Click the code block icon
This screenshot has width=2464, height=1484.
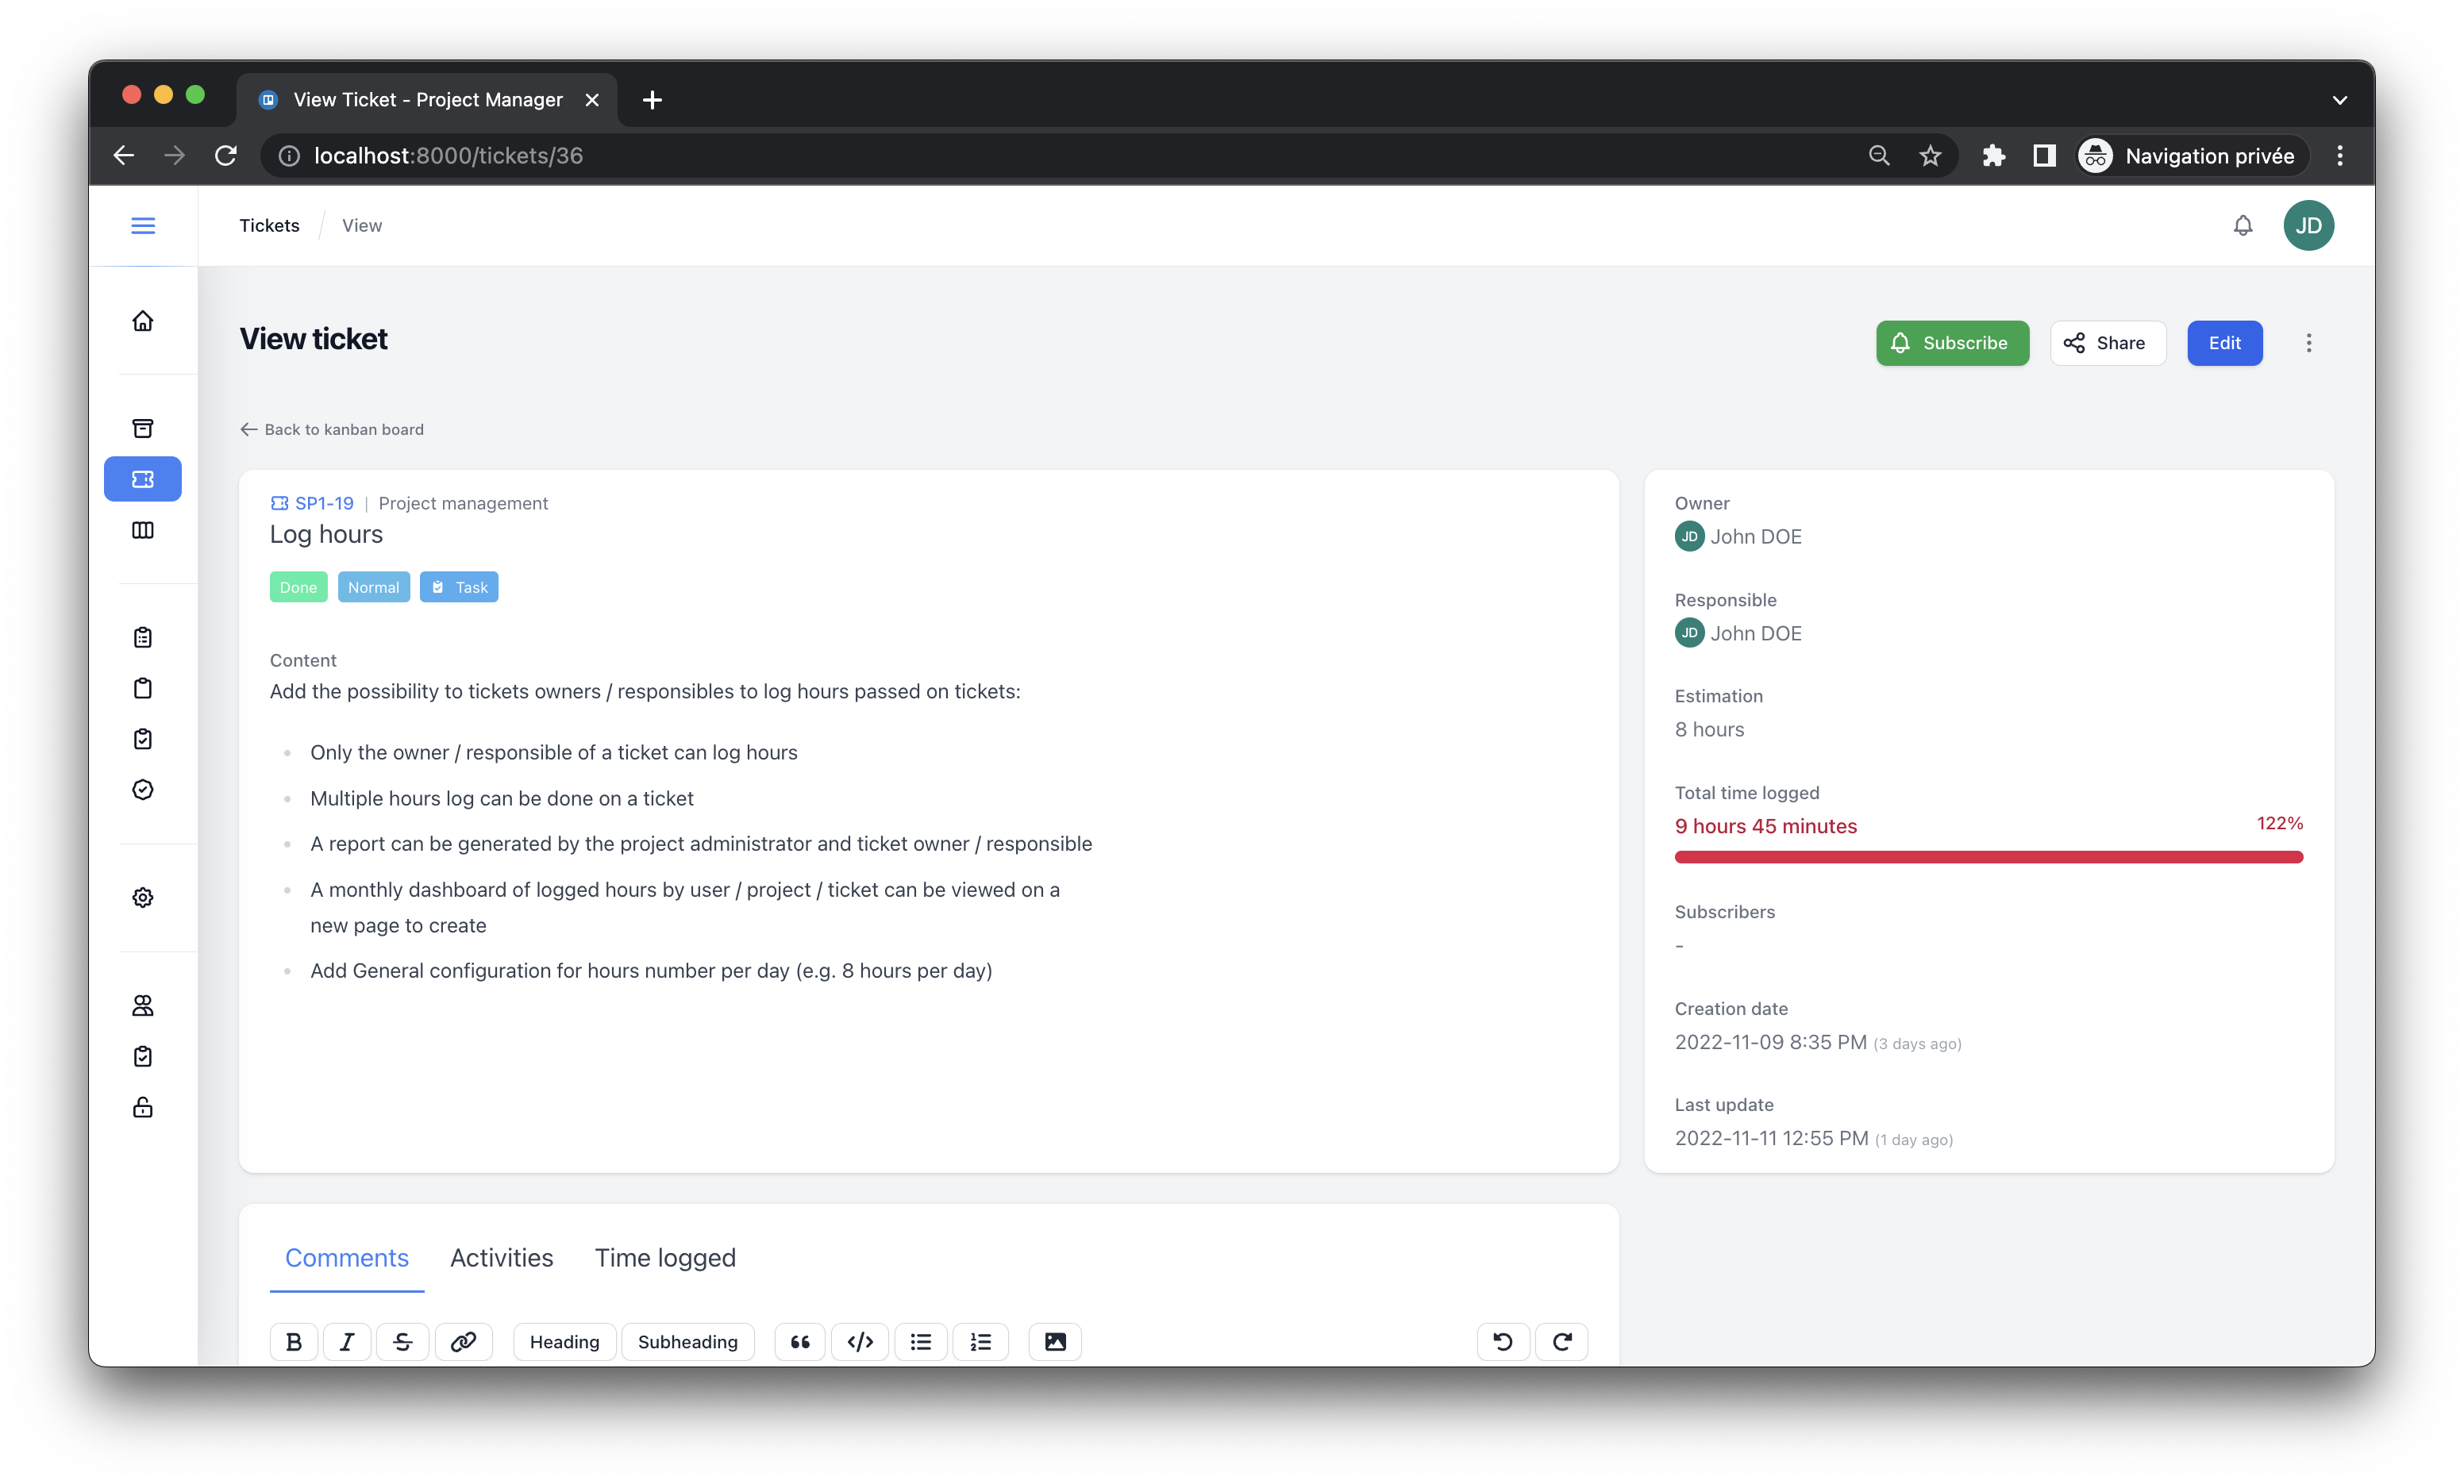(860, 1342)
